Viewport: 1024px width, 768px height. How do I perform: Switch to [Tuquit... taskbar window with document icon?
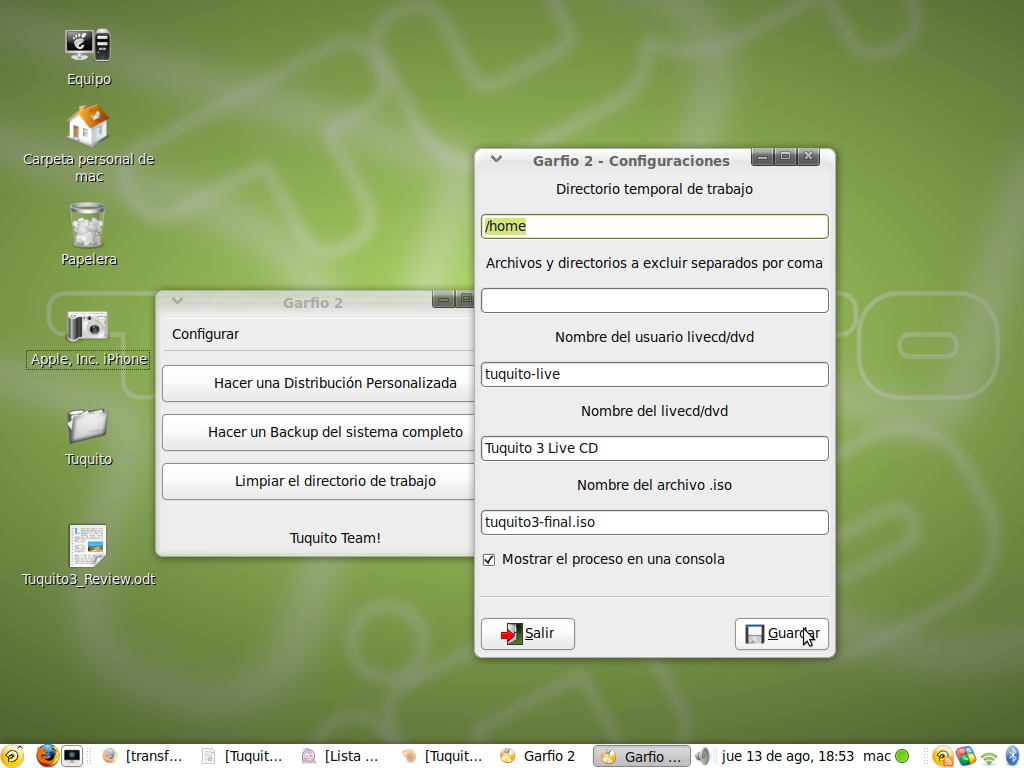242,756
